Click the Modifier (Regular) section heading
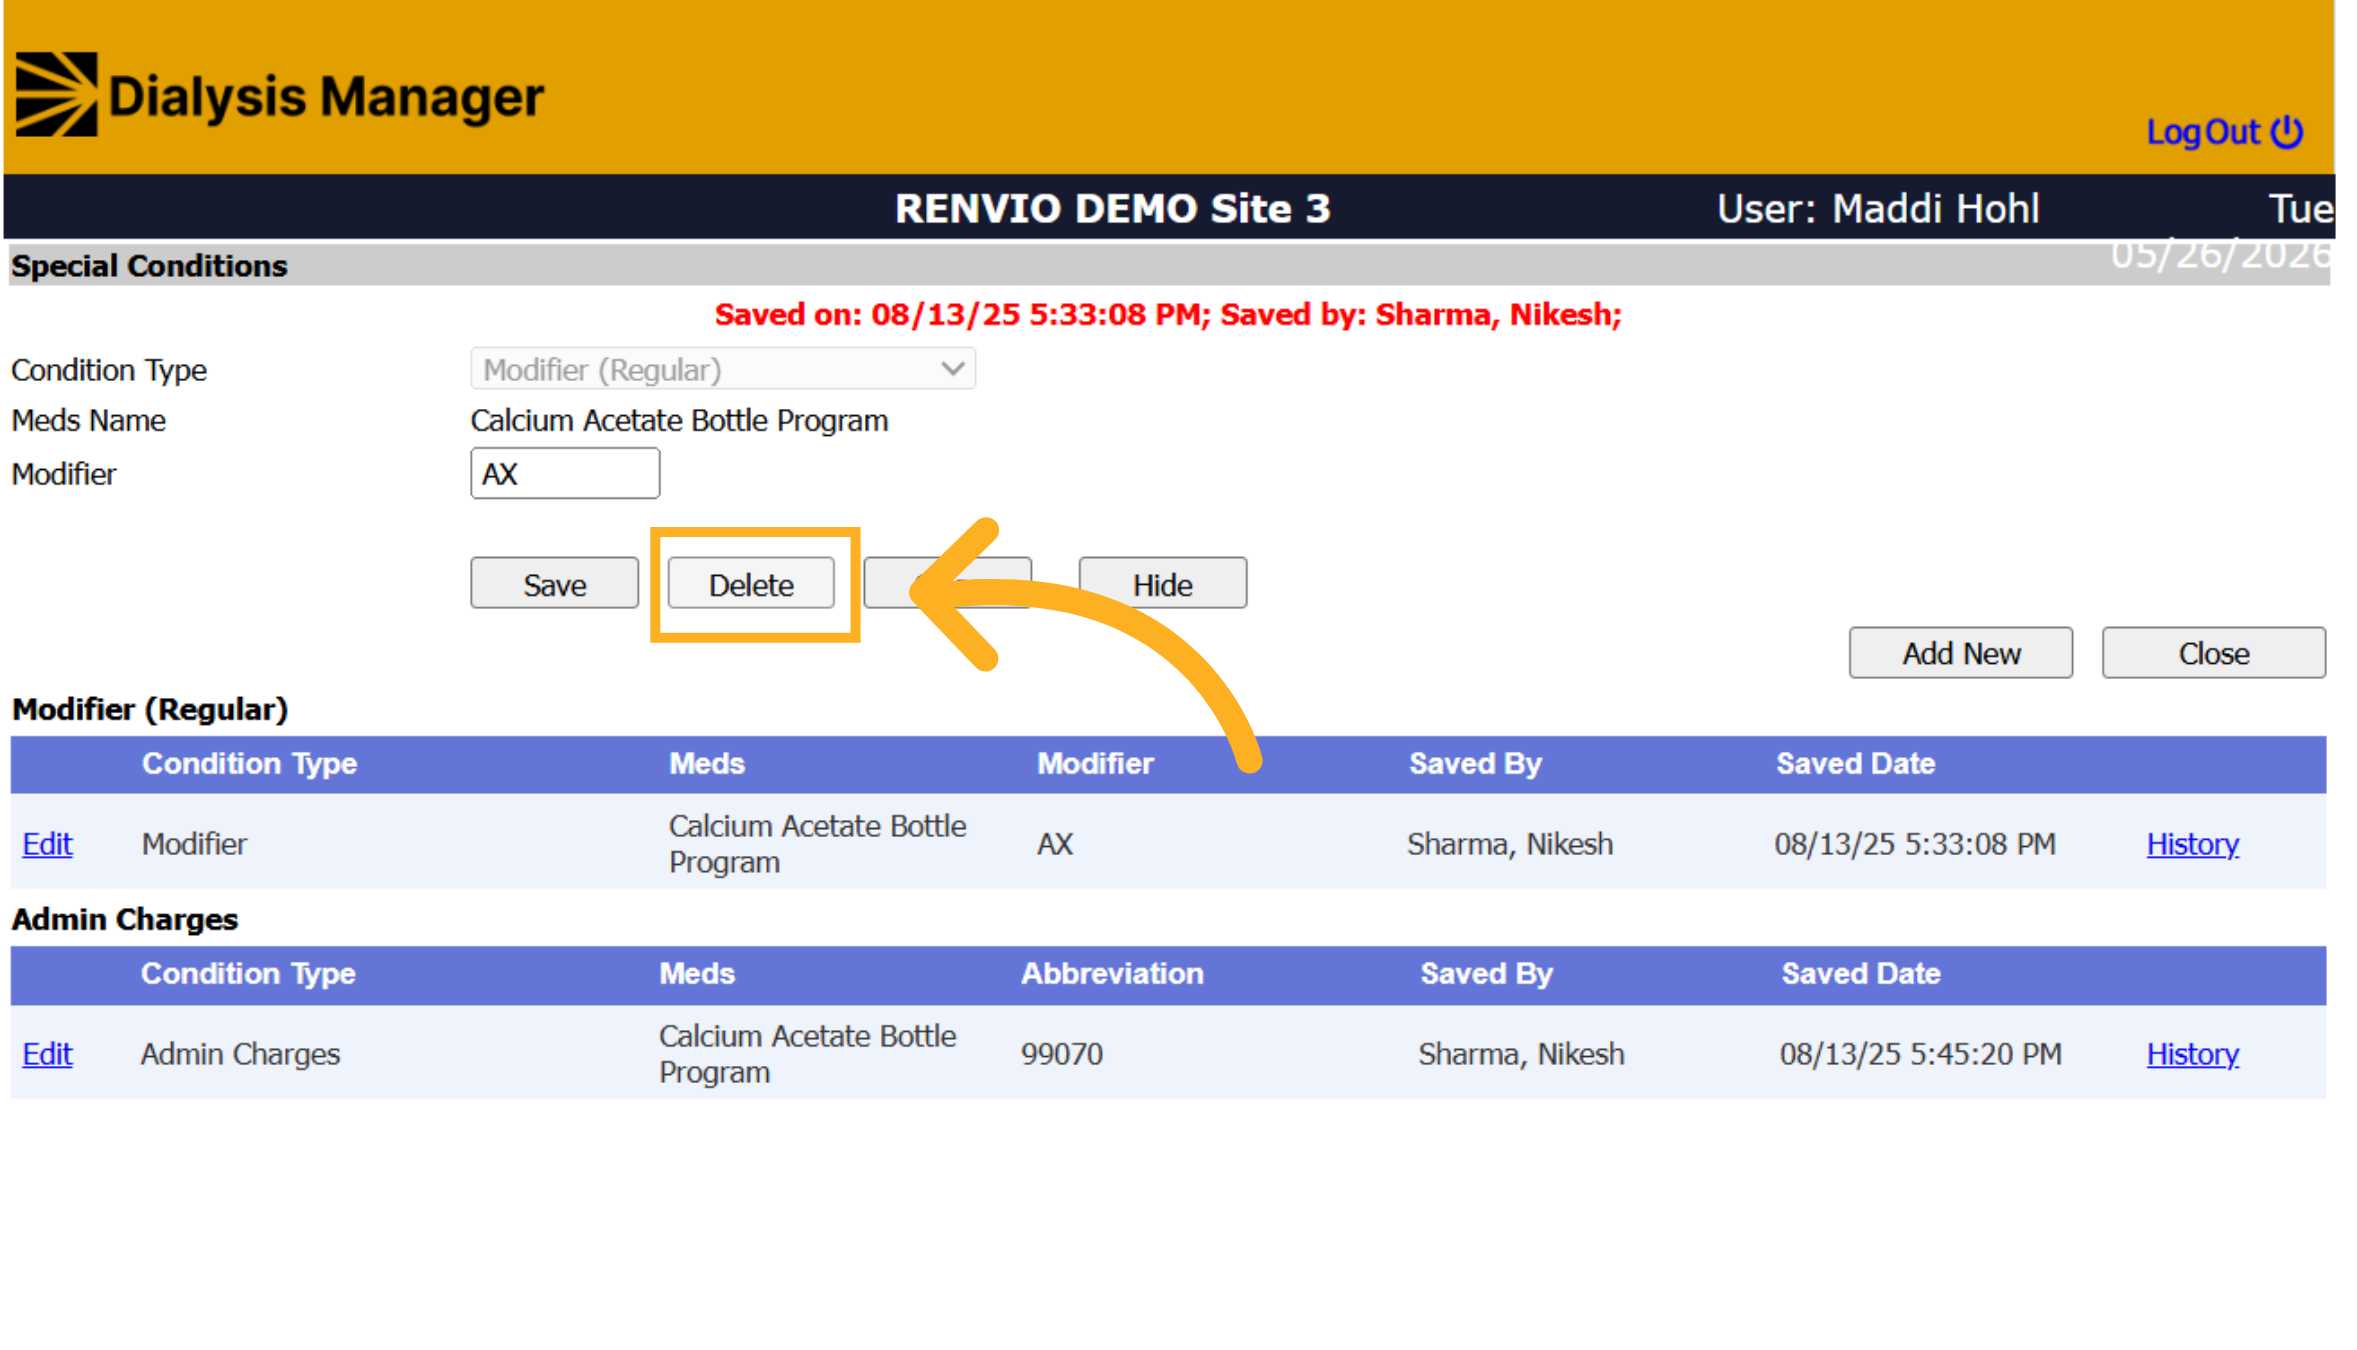Screen dimensions: 2357x1350 [x=150, y=710]
